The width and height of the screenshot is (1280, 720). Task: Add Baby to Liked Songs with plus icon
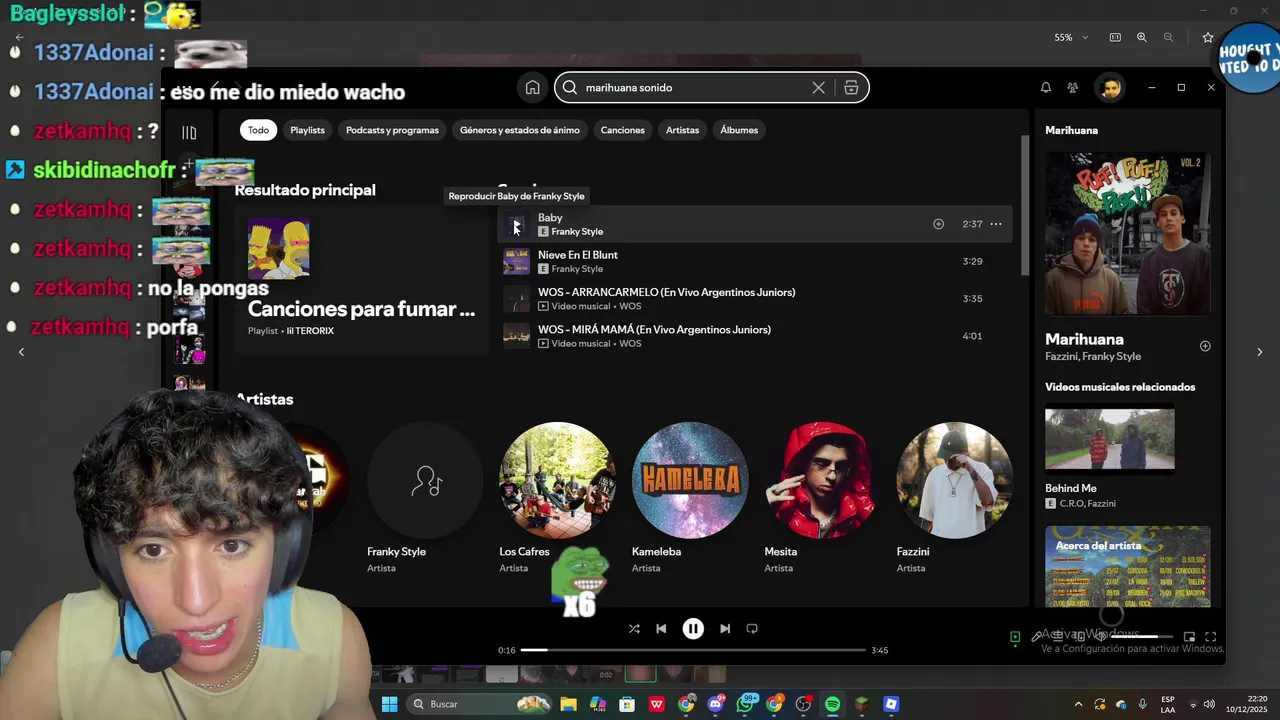[x=938, y=224]
